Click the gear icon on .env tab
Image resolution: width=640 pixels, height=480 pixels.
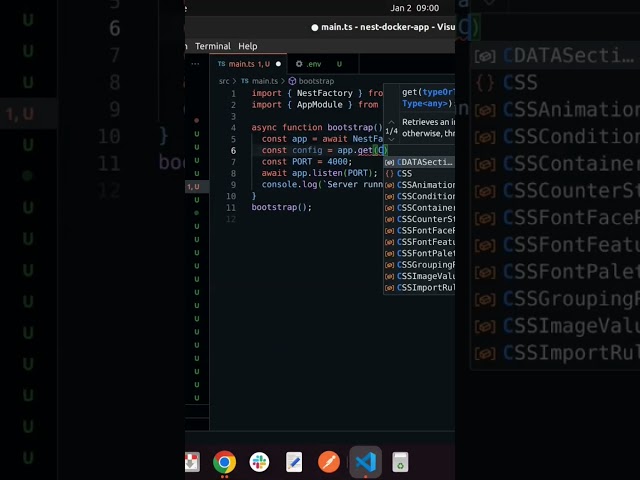pos(299,64)
